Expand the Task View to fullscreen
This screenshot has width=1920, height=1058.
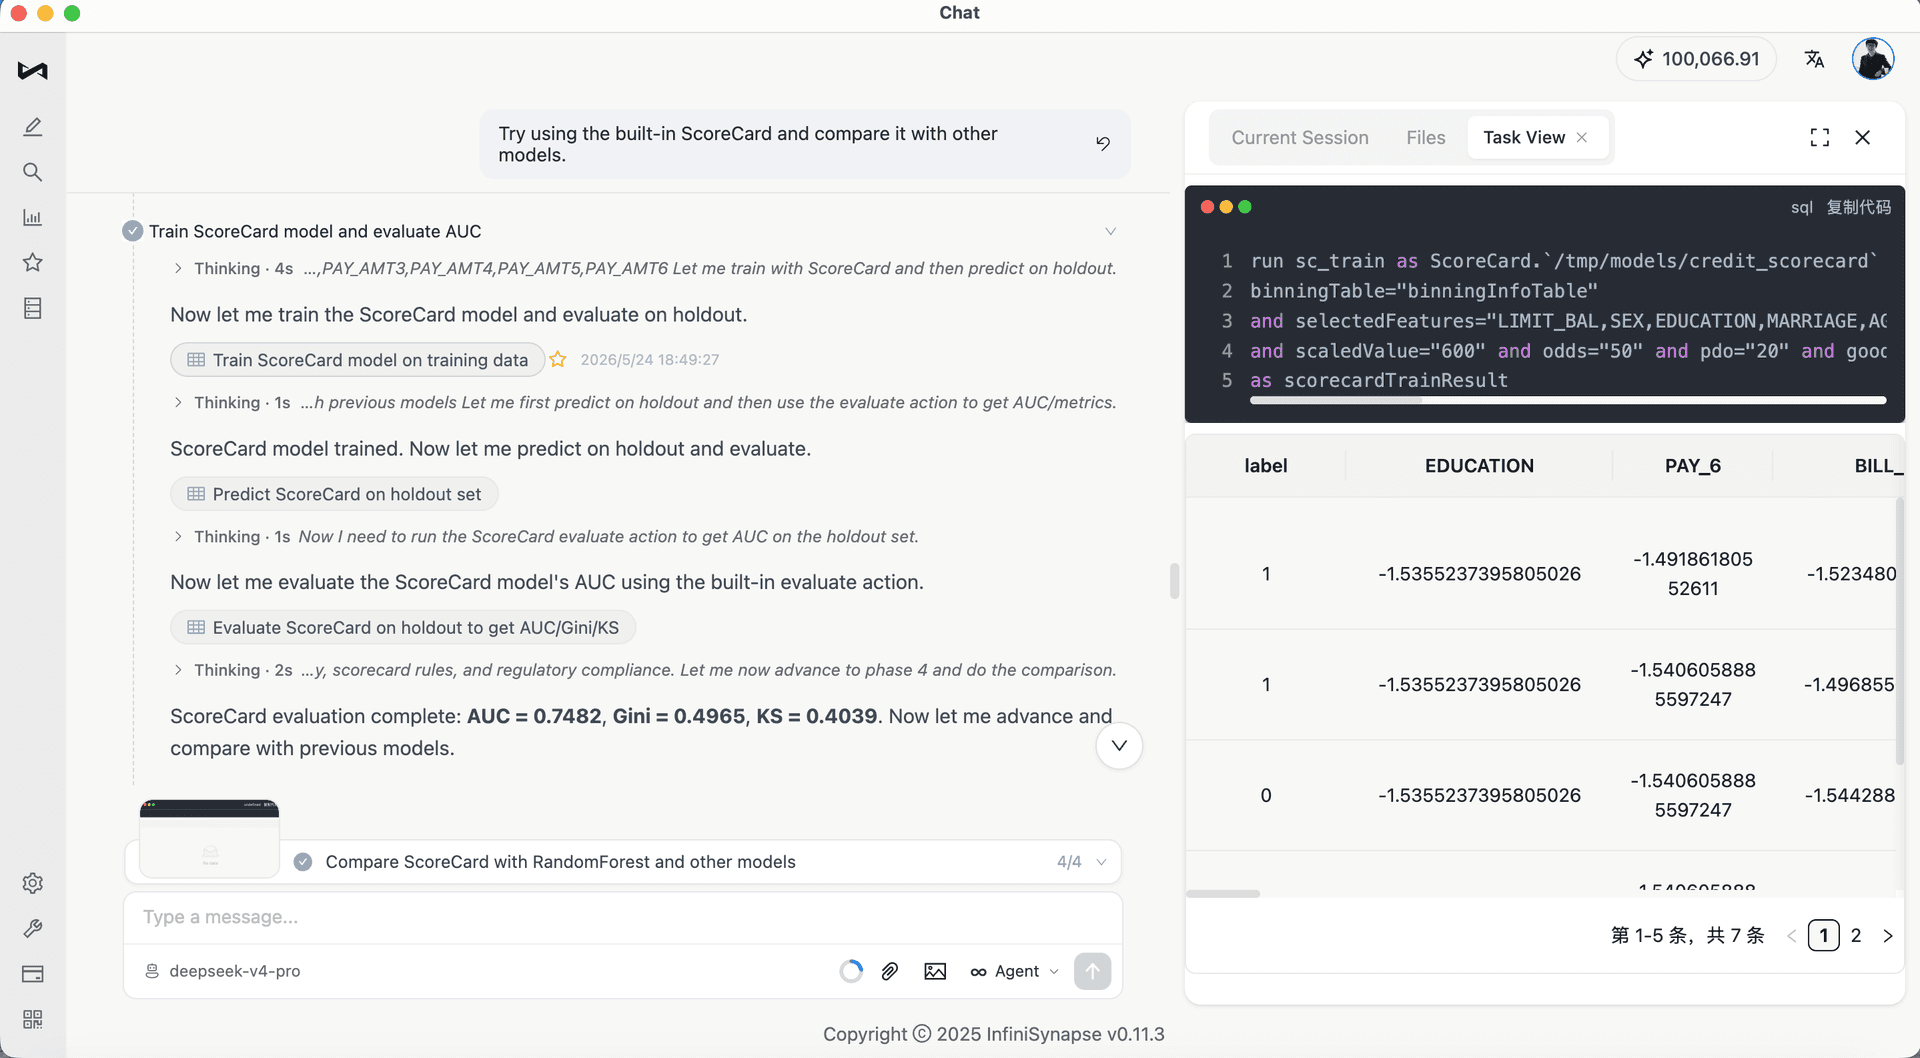pyautogui.click(x=1820, y=138)
